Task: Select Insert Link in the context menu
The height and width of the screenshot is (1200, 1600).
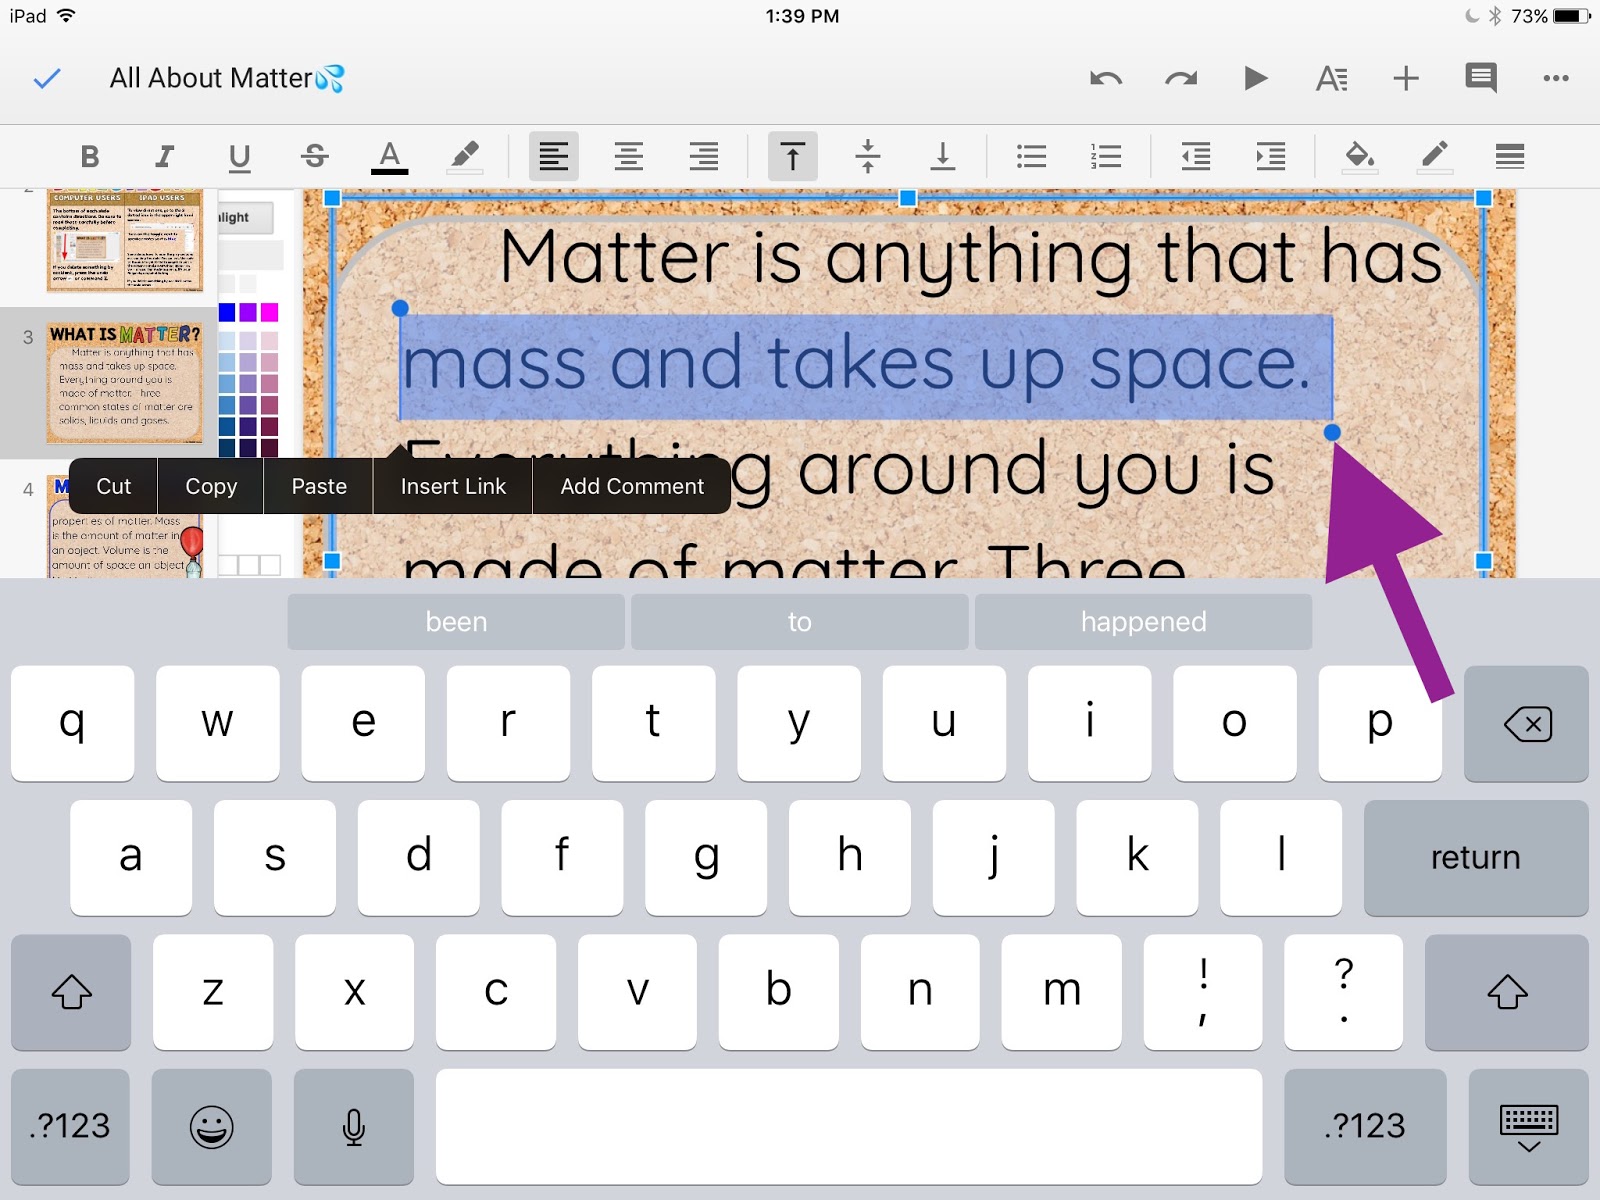Action: pos(452,486)
